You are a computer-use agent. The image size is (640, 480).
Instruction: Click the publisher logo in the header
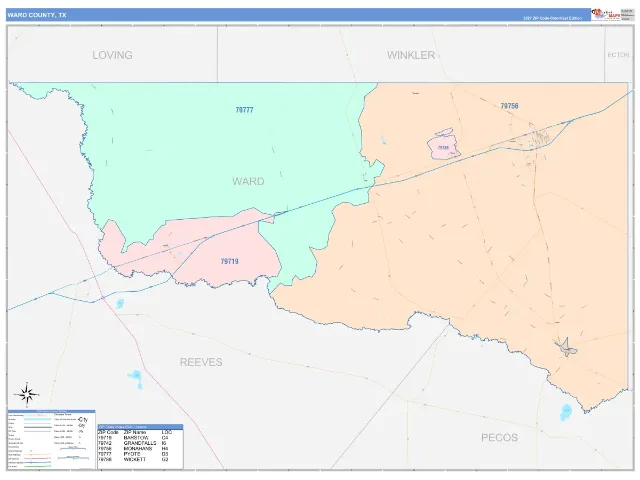pos(606,14)
